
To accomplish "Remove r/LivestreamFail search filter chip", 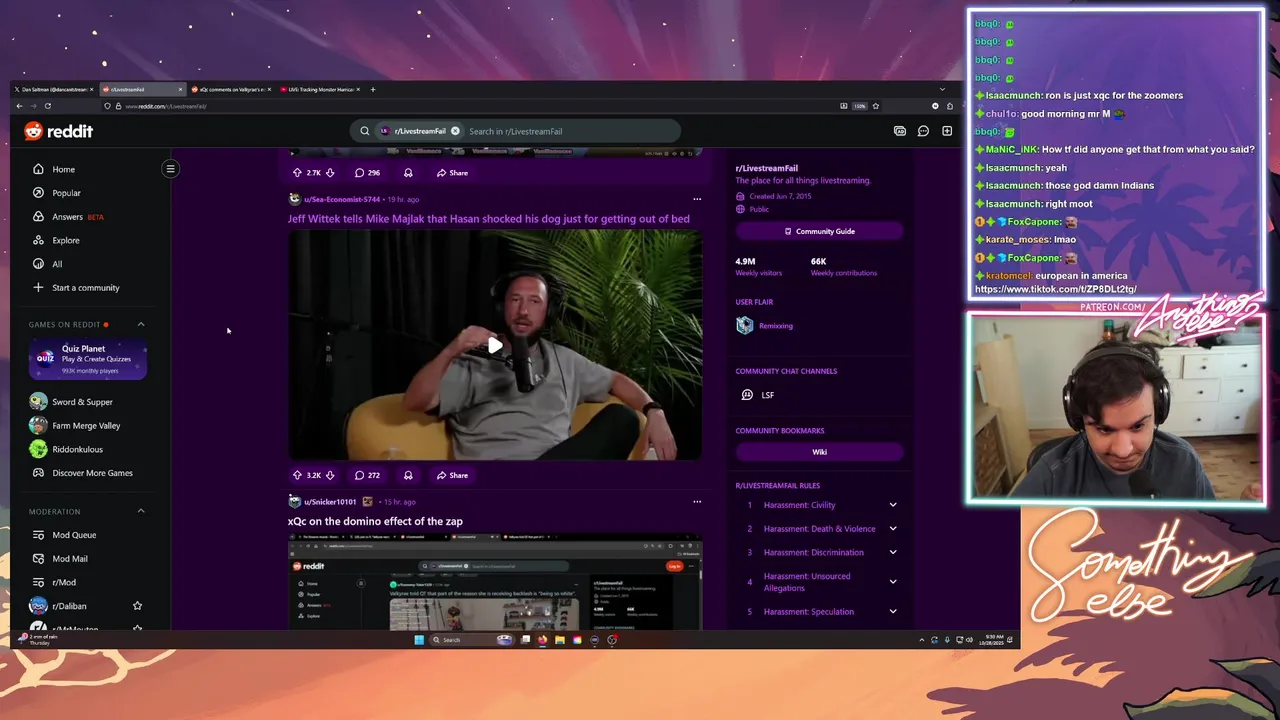I will 455,131.
